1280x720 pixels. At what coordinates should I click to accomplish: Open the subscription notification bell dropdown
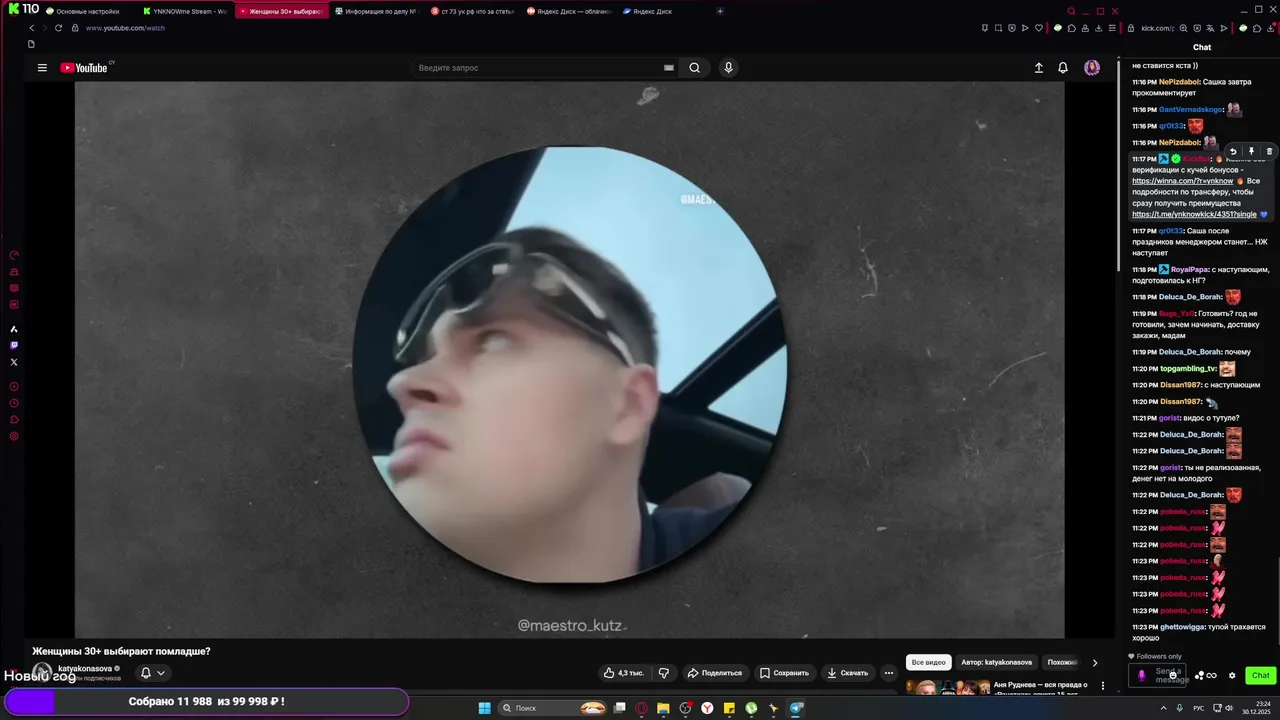(152, 673)
